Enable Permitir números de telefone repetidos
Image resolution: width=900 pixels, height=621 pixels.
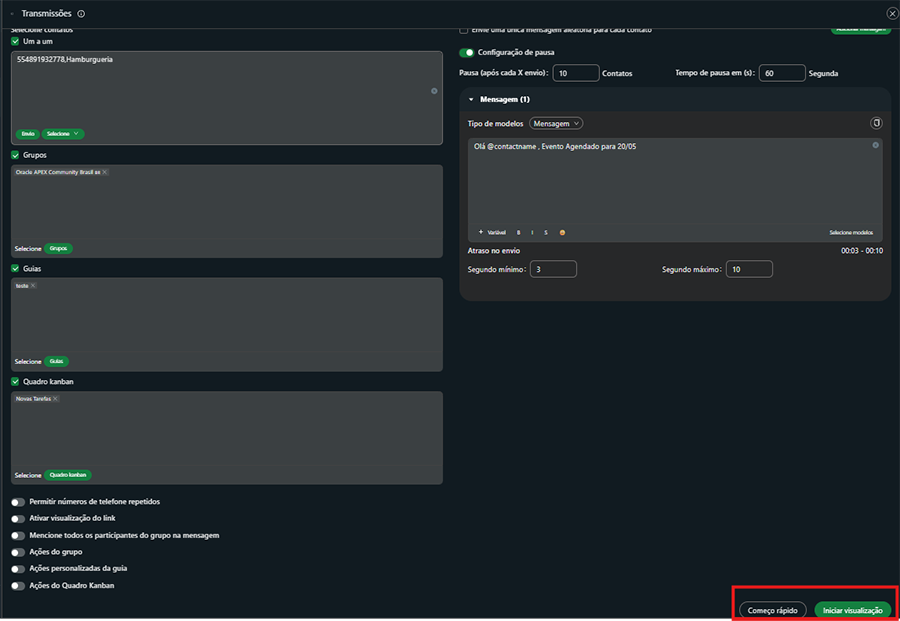coord(18,502)
